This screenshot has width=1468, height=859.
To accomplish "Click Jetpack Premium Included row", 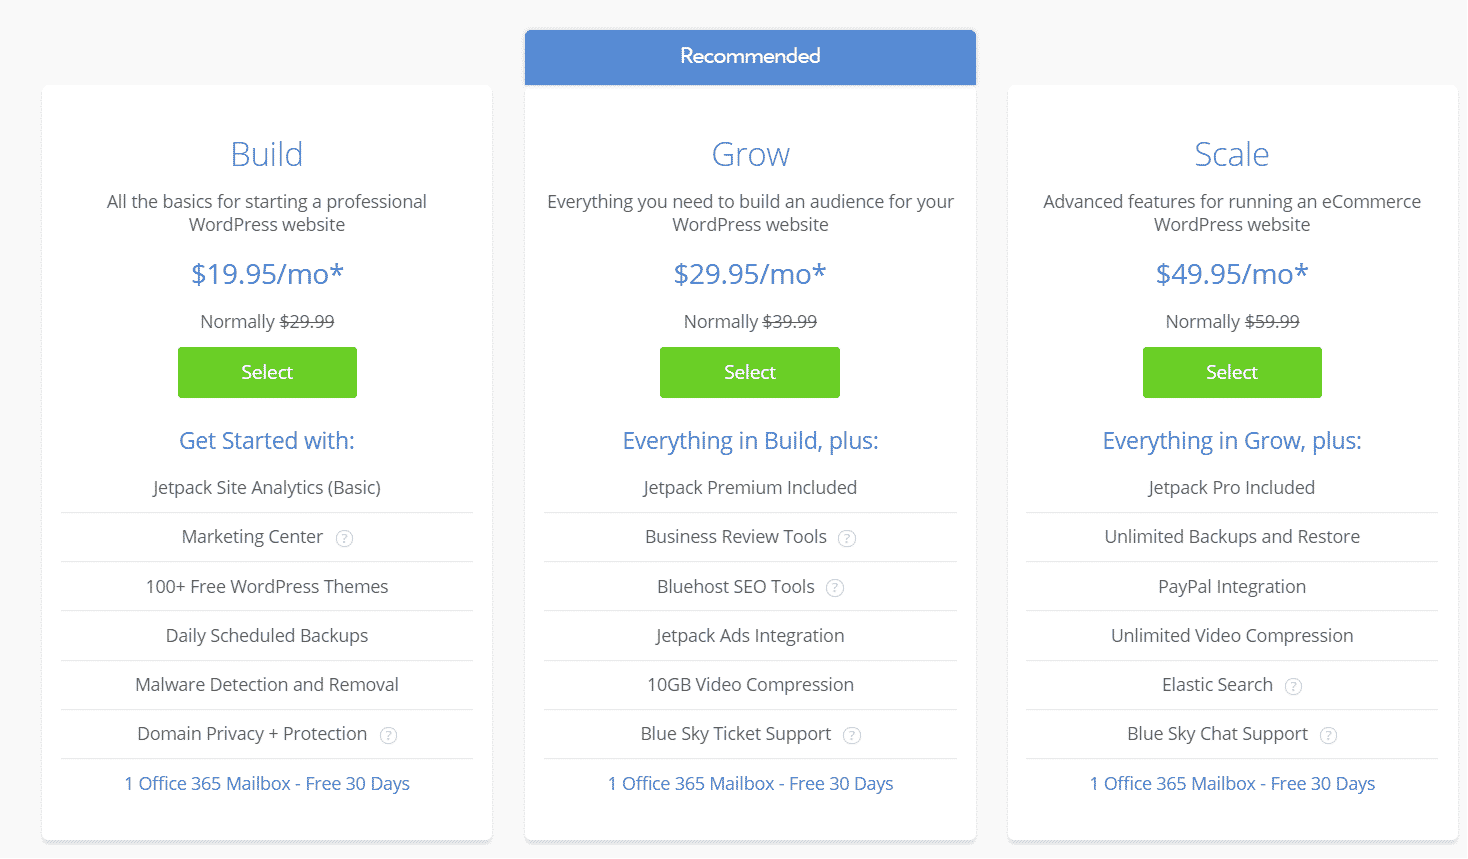I will (x=750, y=488).
